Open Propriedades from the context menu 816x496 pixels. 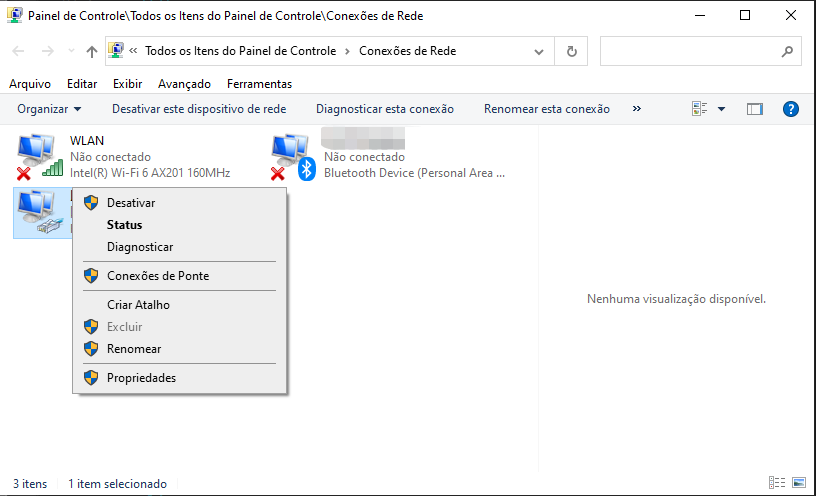pos(180,378)
